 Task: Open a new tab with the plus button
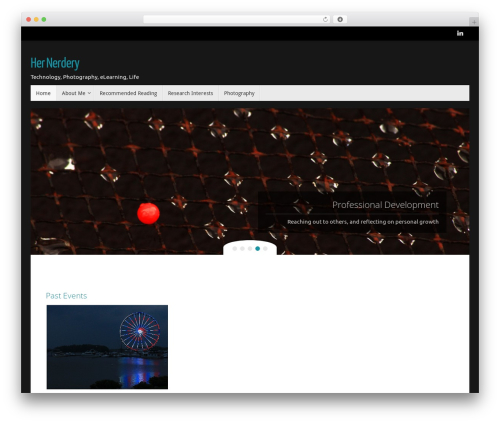474,22
